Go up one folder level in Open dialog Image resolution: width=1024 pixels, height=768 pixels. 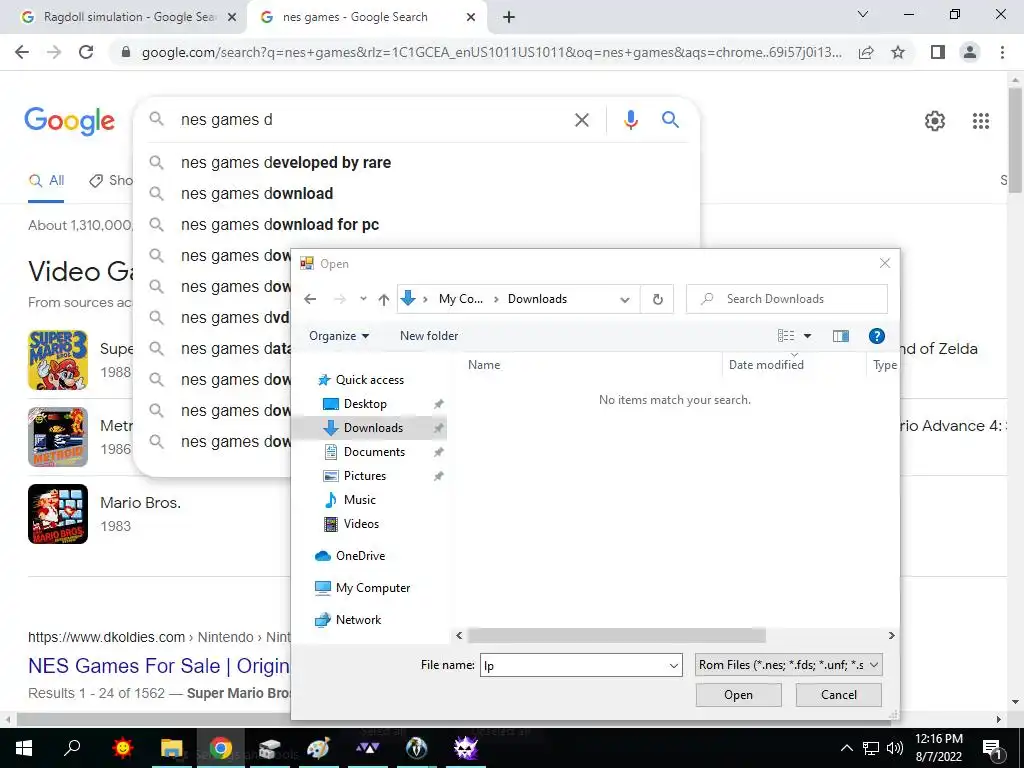coord(383,299)
